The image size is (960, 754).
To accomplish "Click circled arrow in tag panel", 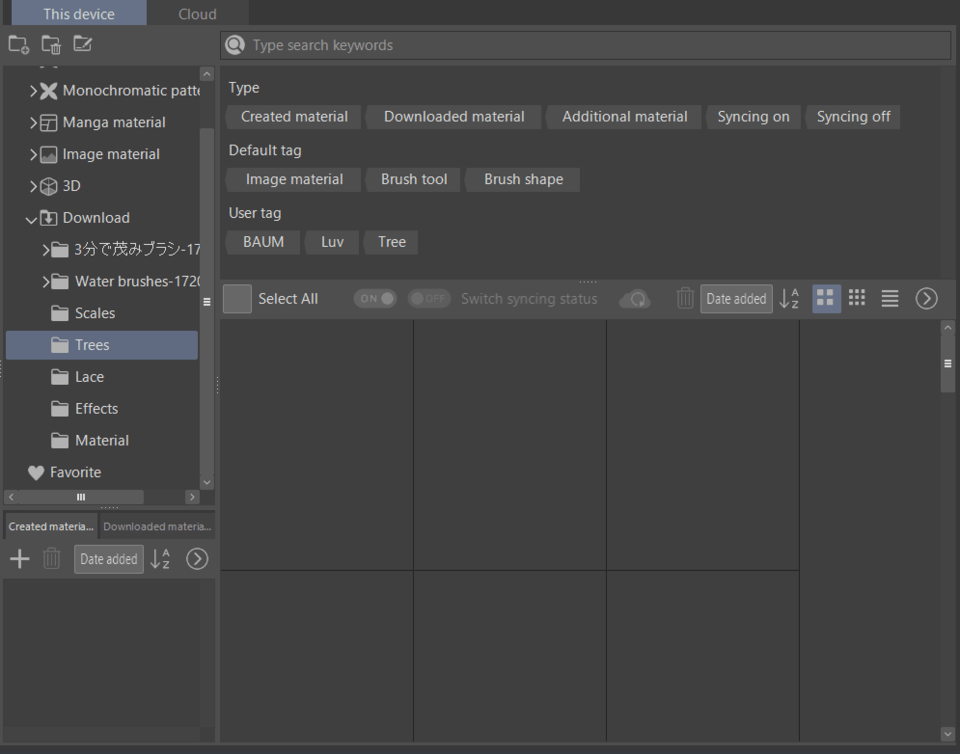I will [197, 559].
